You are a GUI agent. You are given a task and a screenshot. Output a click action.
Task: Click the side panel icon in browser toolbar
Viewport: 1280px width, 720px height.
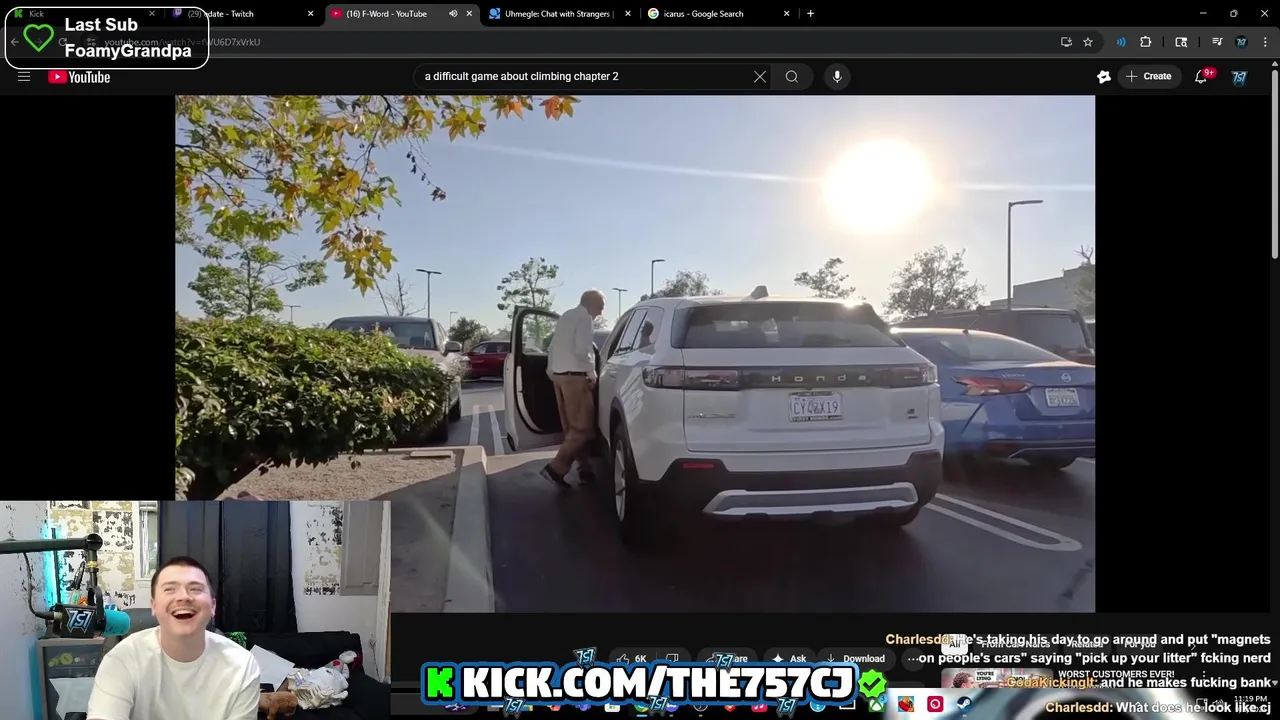pyautogui.click(x=1181, y=42)
